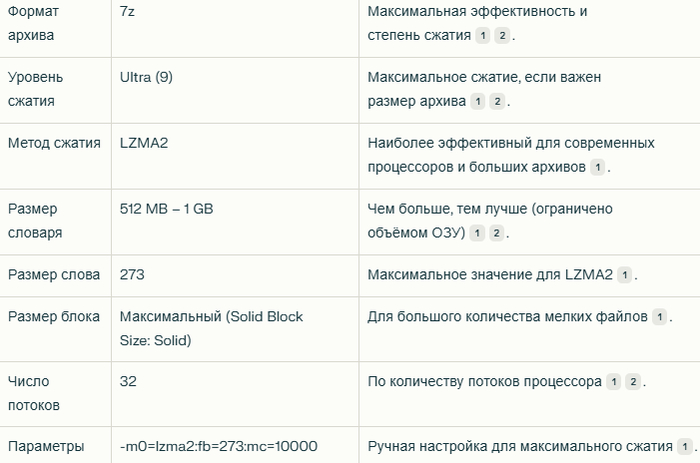Click the '273' word size value

pos(133,274)
